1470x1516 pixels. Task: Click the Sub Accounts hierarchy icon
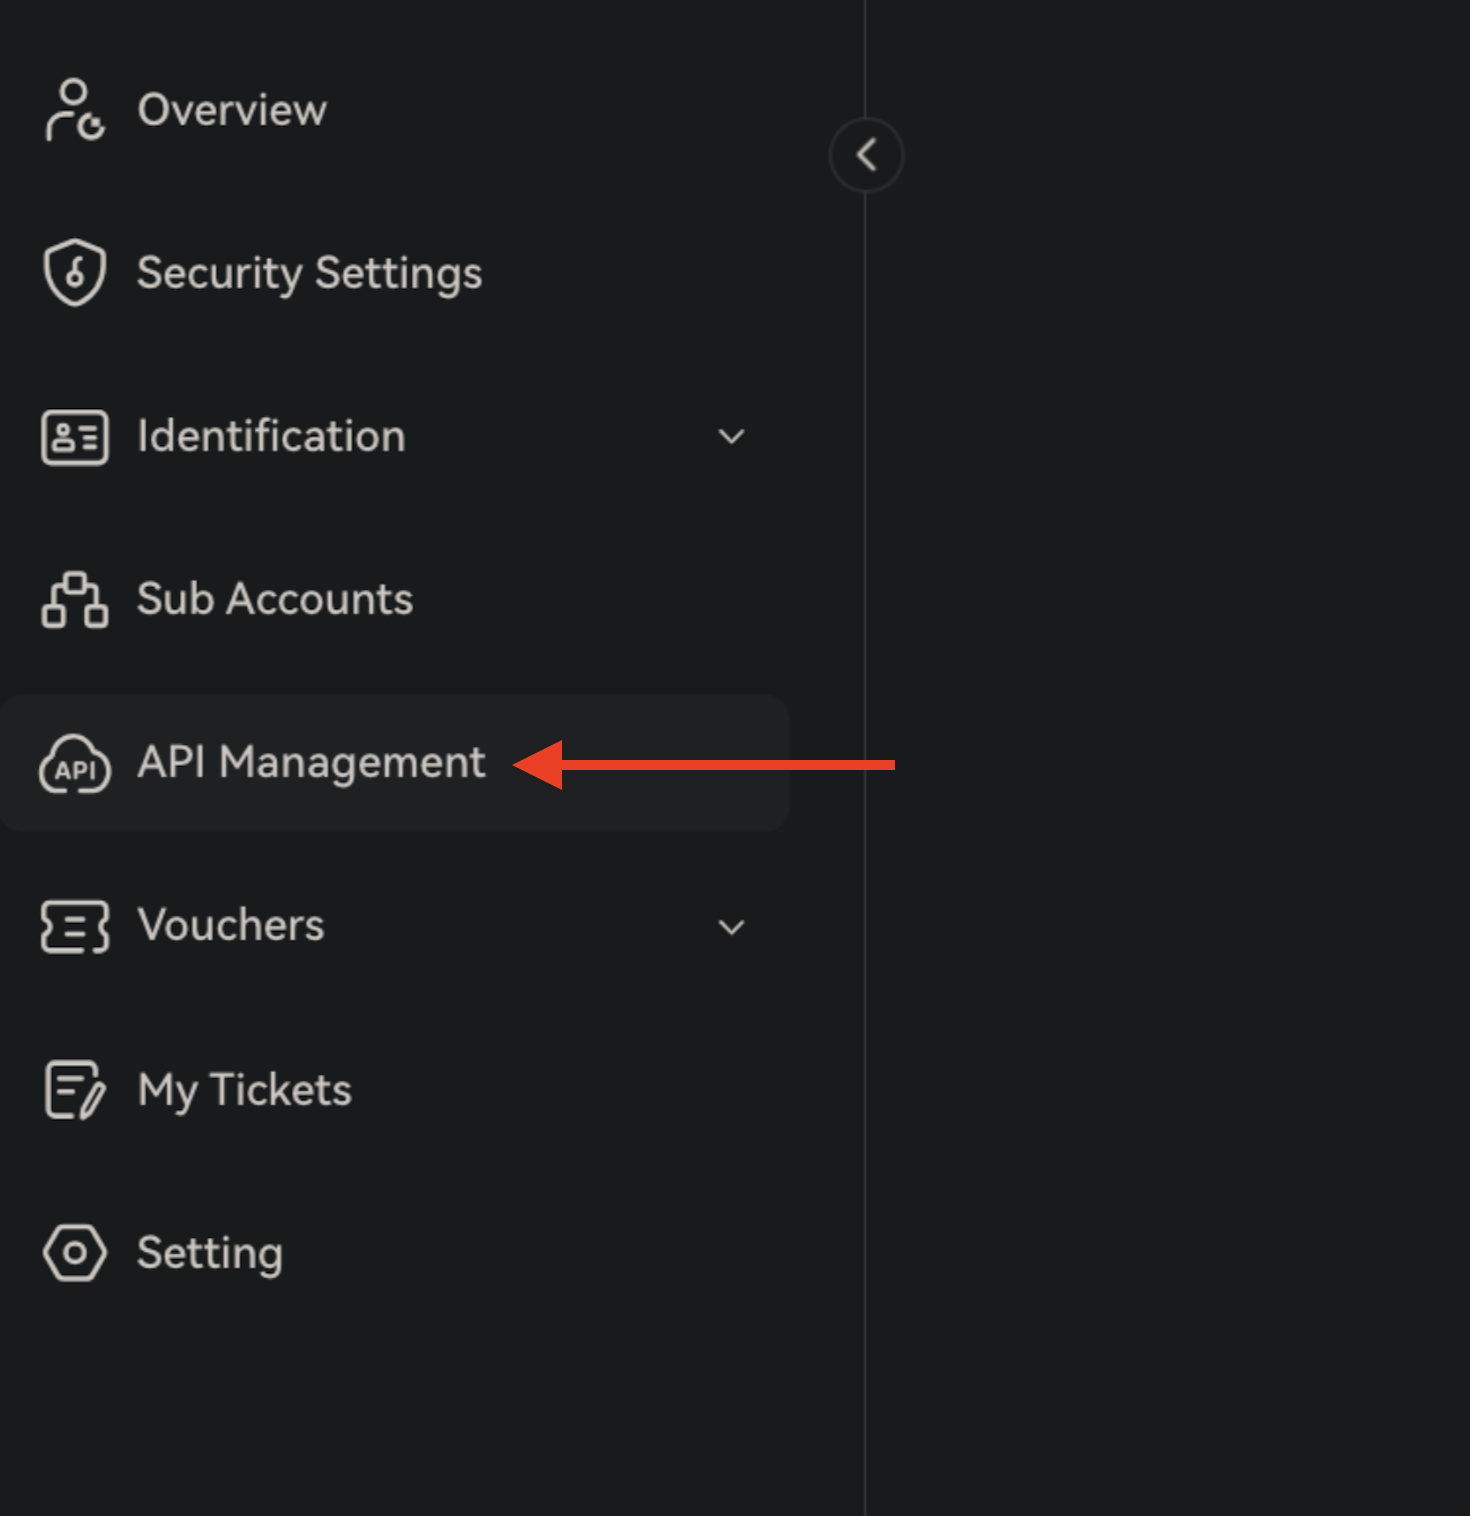(74, 599)
